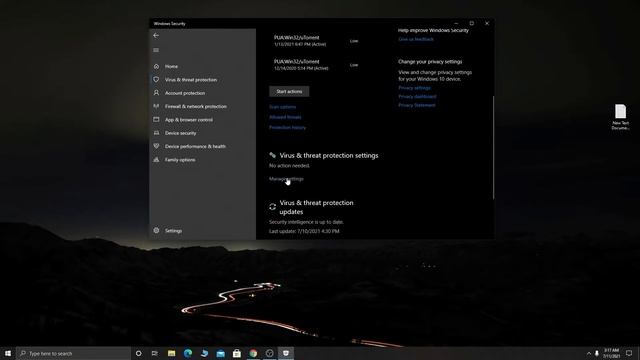Click the Windows Security taskbar icon
Viewport: 640px width, 360px height.
[286, 353]
